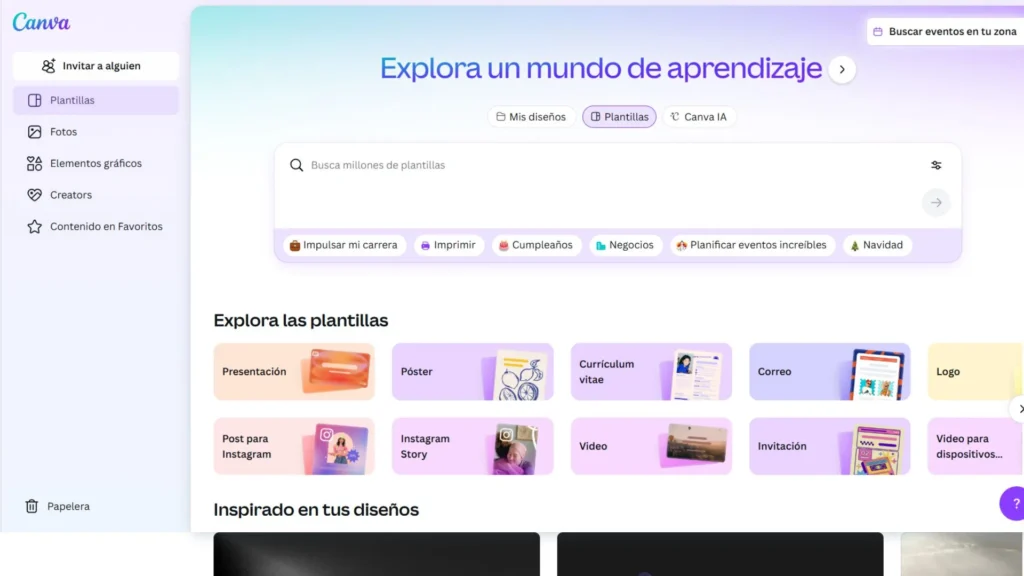
Task: Browse the Creators section
Action: (73, 194)
